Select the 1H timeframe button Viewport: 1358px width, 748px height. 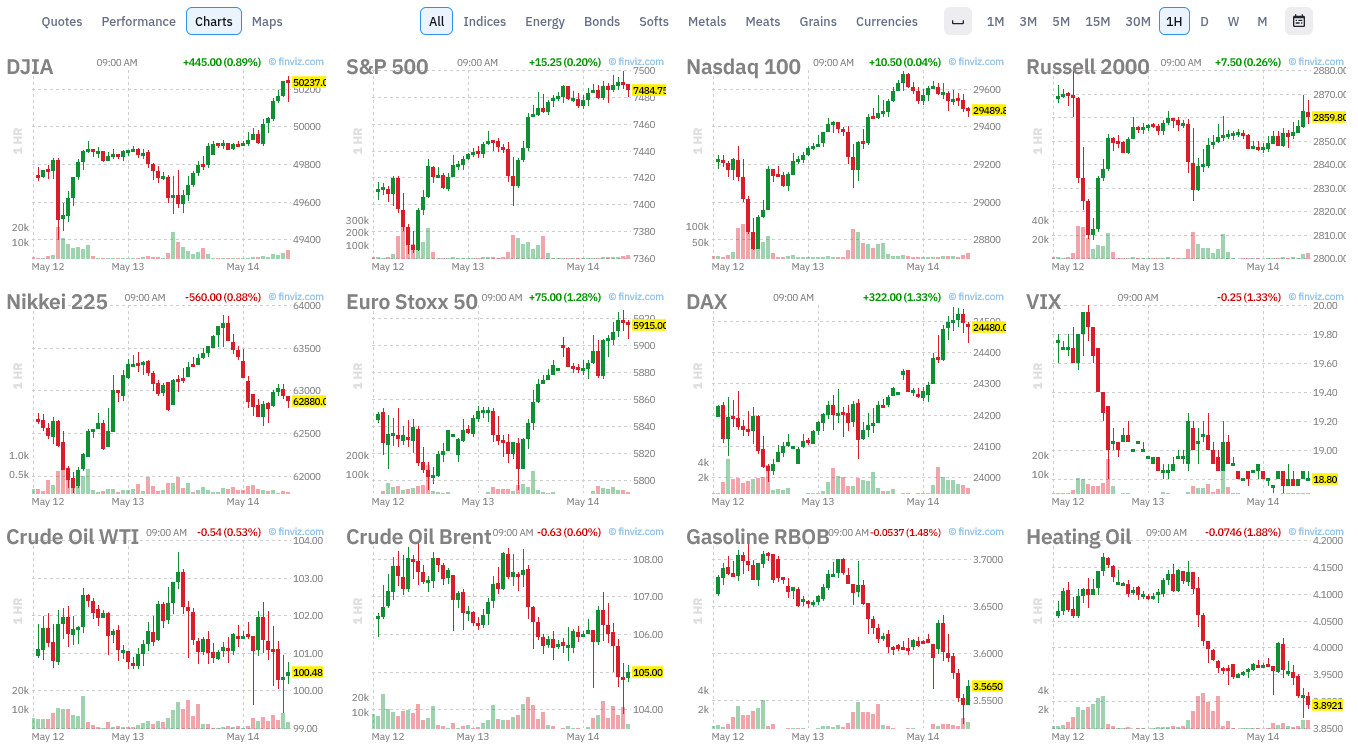[x=1174, y=21]
